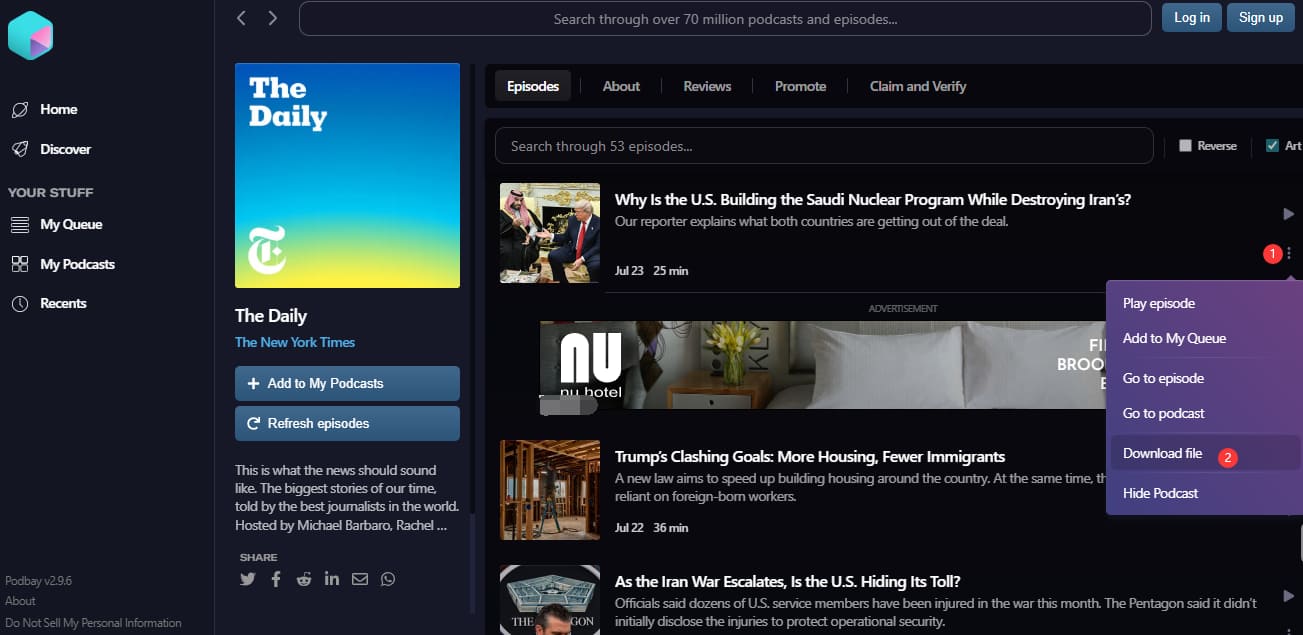Click the Sign up button
Viewport: 1303px width, 635px height.
click(1261, 17)
